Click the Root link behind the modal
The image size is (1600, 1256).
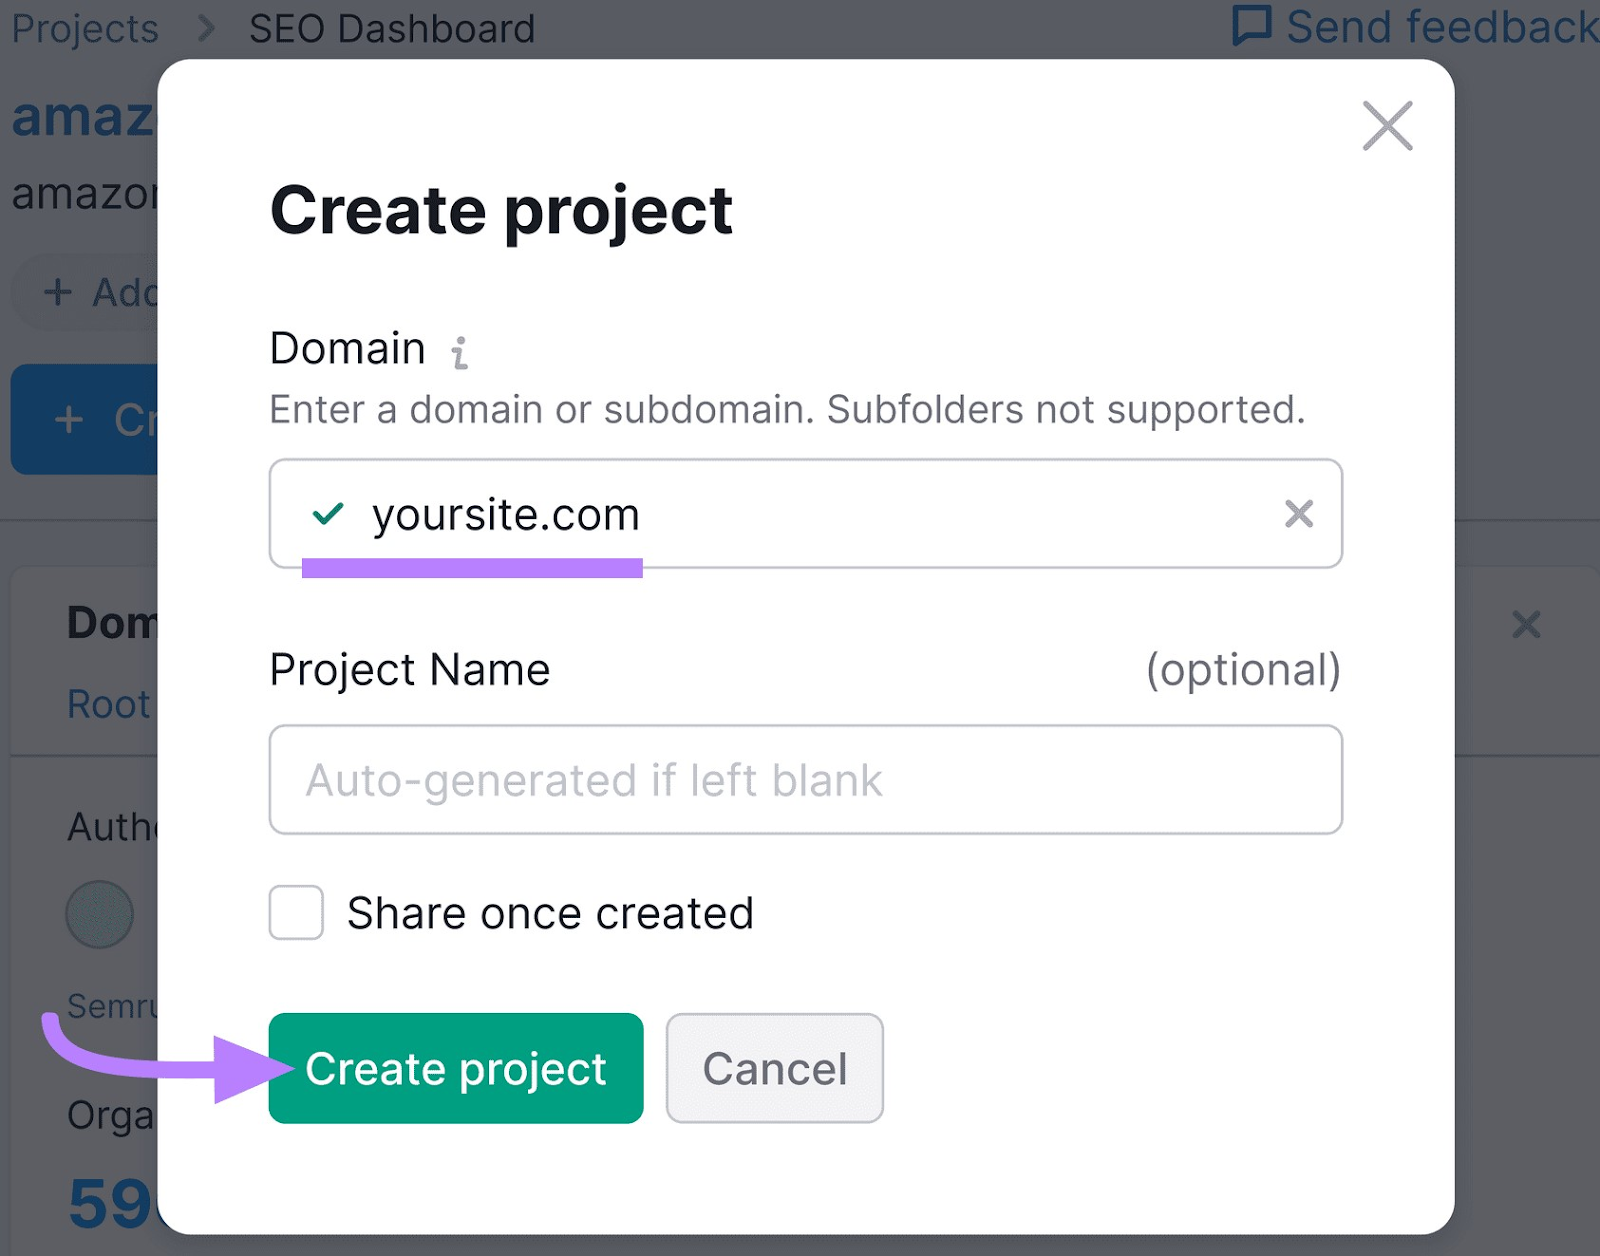(108, 704)
